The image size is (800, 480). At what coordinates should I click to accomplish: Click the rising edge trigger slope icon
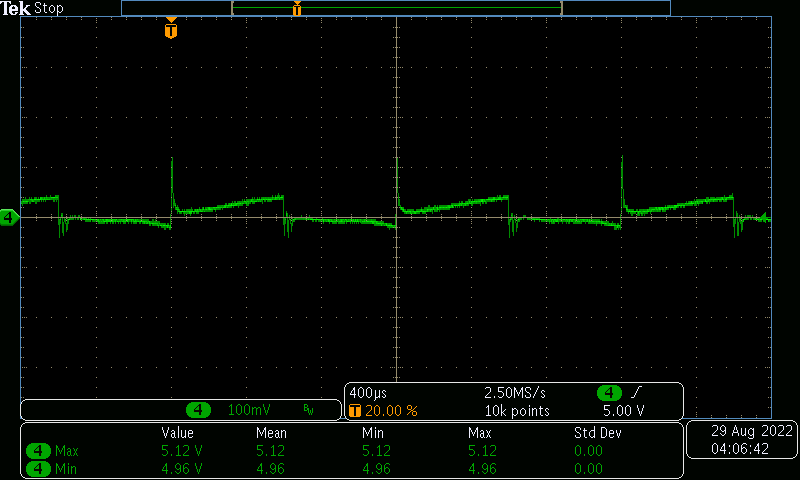[x=637, y=392]
